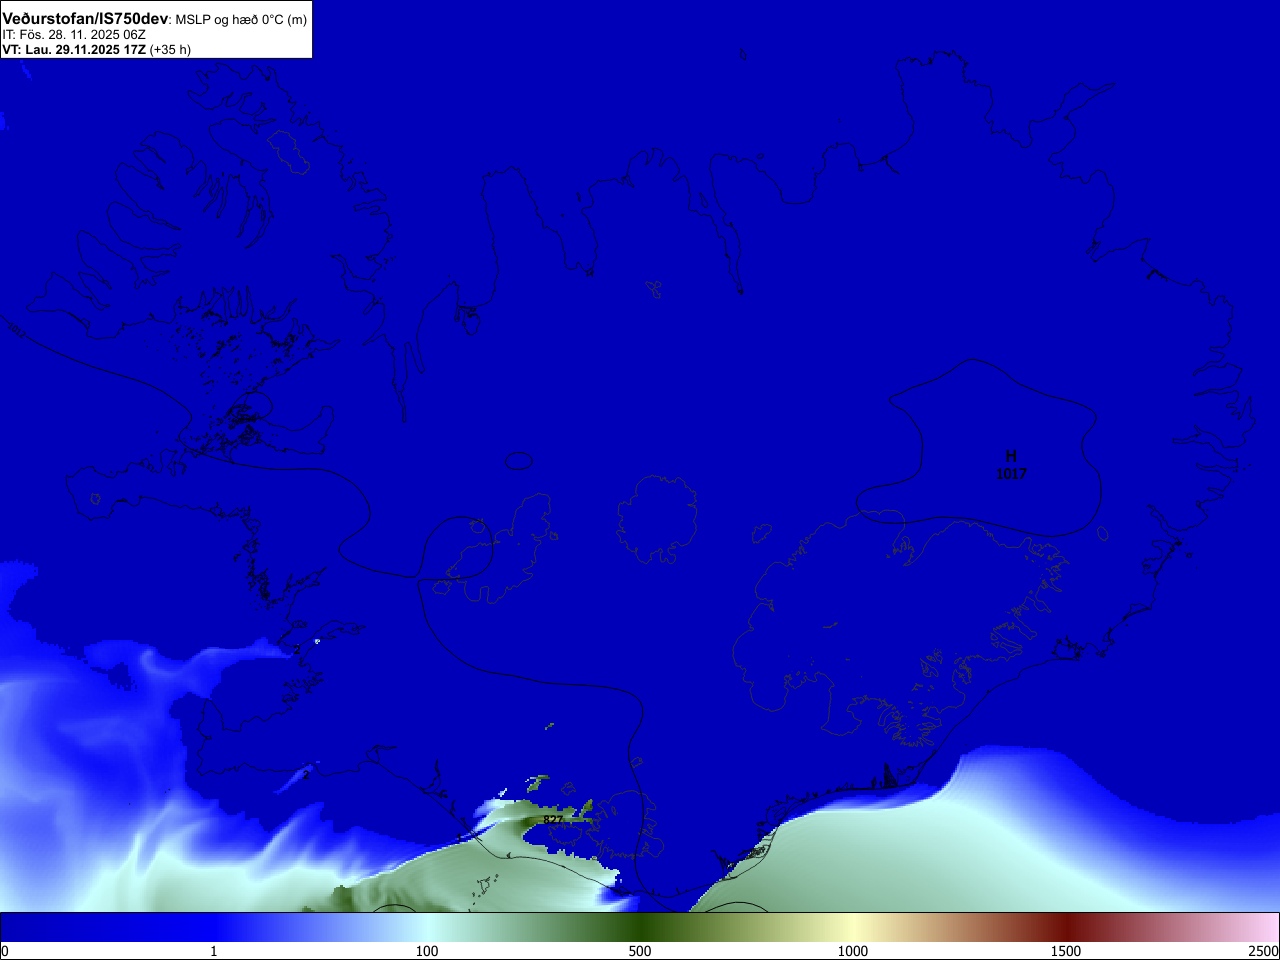
Task: Click the '100' tick on the color scale
Action: (x=427, y=951)
